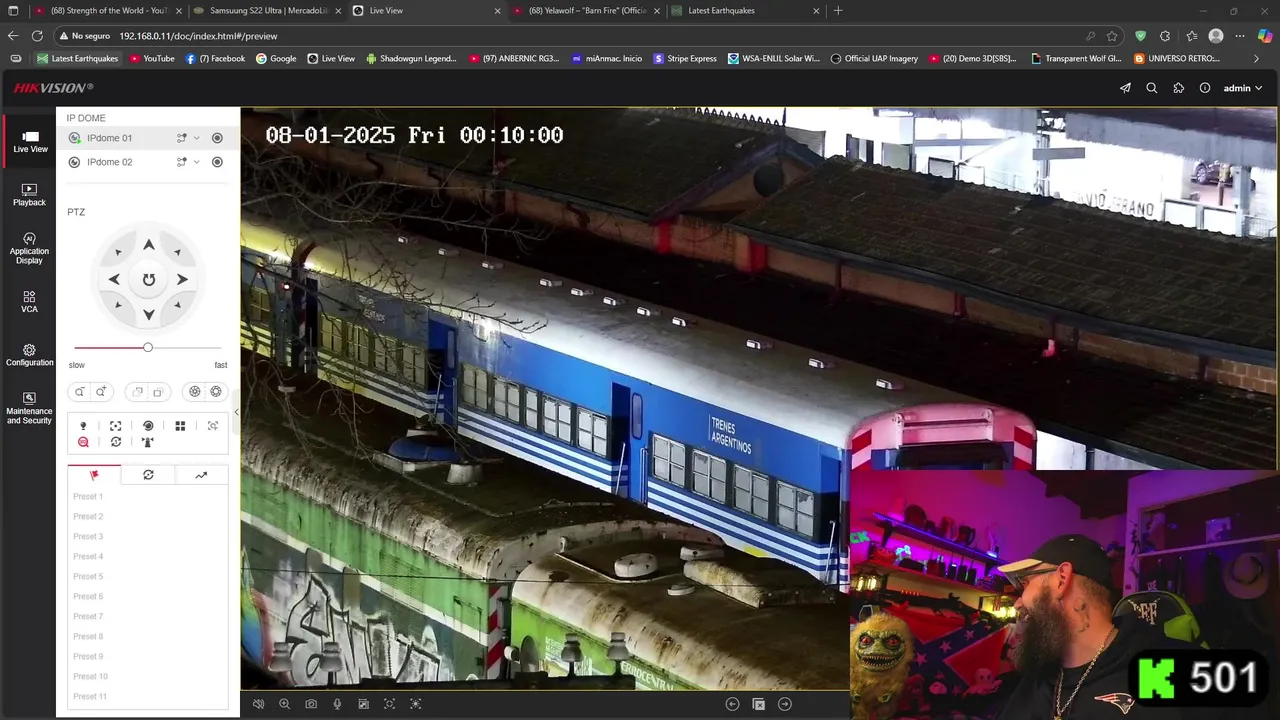Toggle the 3D positioning icon
The width and height of the screenshot is (1280, 720).
pos(213,426)
